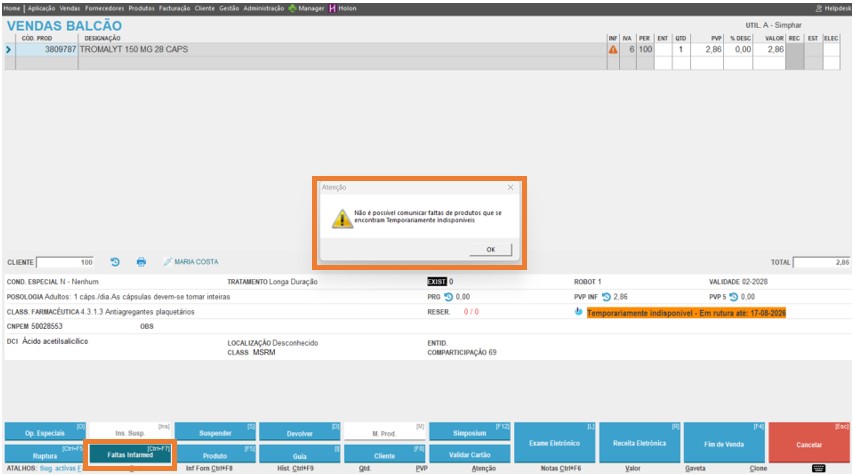Click the QTD cell showing 1
Screen dimensions: 853x476
pos(681,50)
